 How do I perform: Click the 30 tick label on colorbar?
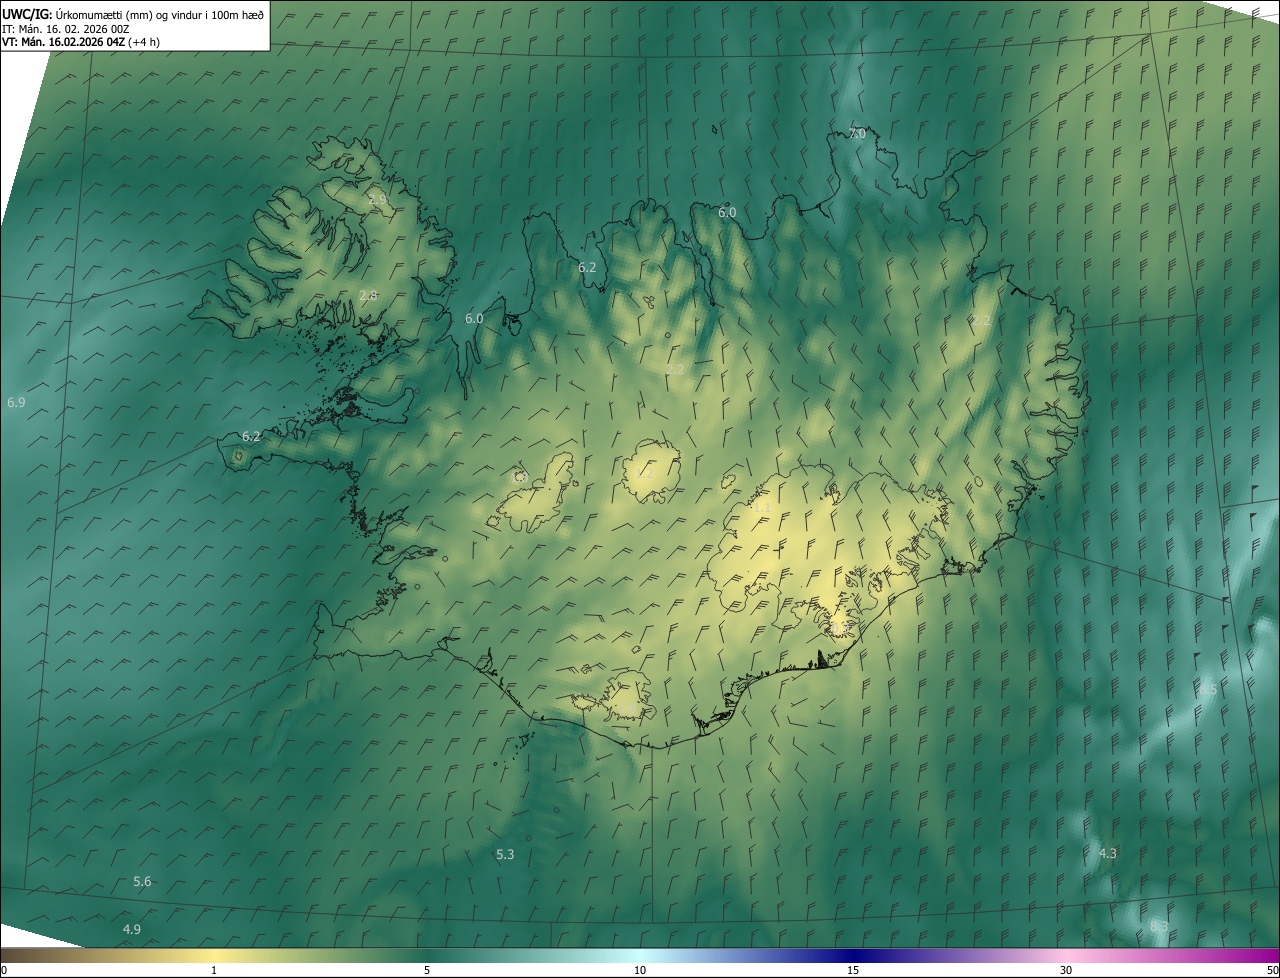[1066, 970]
